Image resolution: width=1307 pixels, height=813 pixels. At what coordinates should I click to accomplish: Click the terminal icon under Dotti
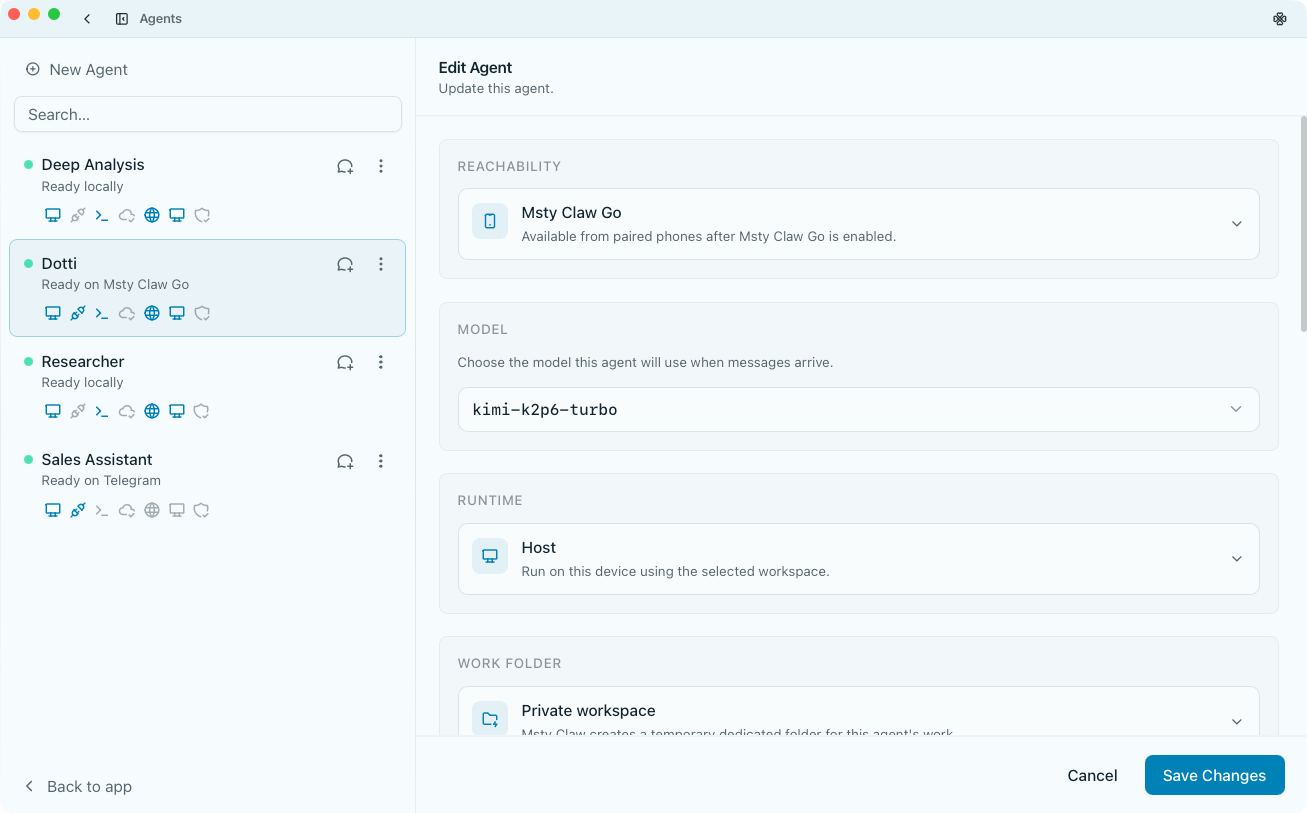102,313
